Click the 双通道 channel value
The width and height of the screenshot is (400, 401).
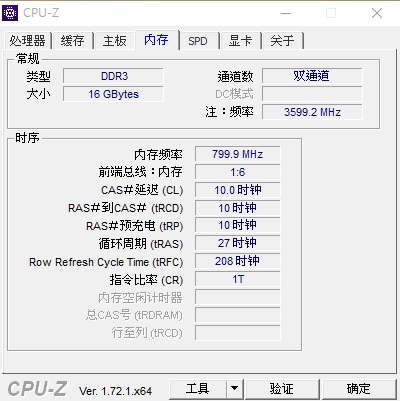pyautogui.click(x=312, y=76)
